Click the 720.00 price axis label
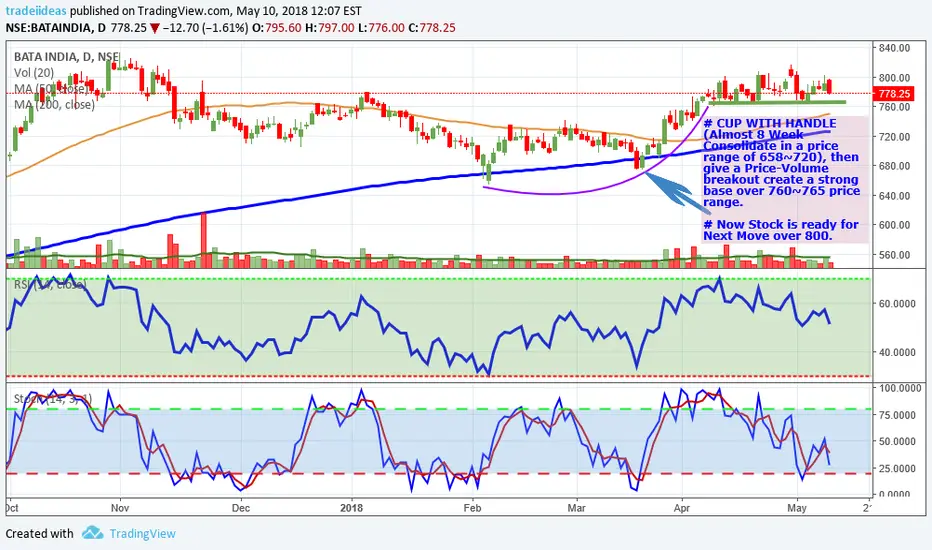The height and width of the screenshot is (550, 932). [x=895, y=137]
